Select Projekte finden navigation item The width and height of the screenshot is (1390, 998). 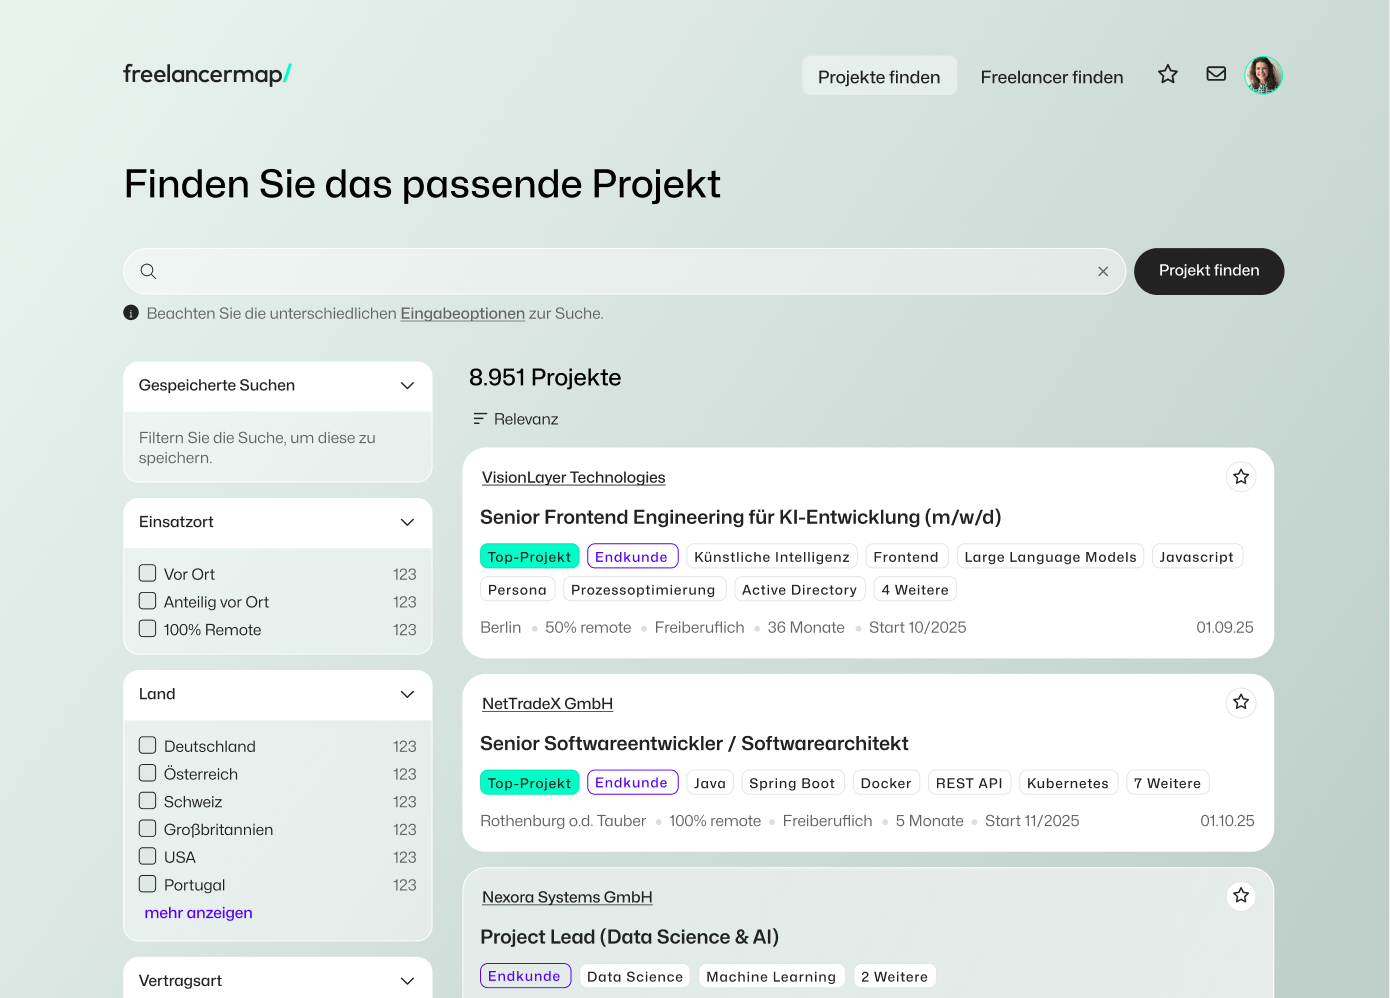click(x=878, y=77)
